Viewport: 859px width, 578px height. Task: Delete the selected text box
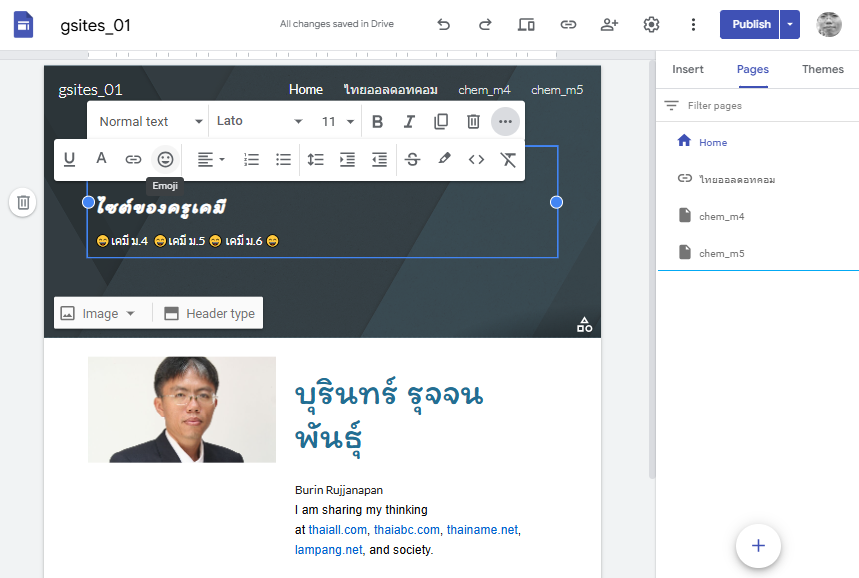(x=473, y=121)
